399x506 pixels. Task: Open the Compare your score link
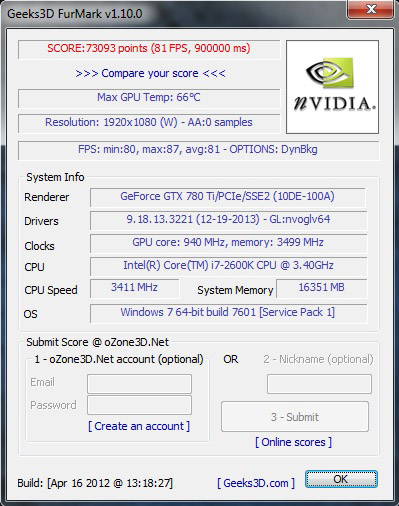tap(150, 73)
